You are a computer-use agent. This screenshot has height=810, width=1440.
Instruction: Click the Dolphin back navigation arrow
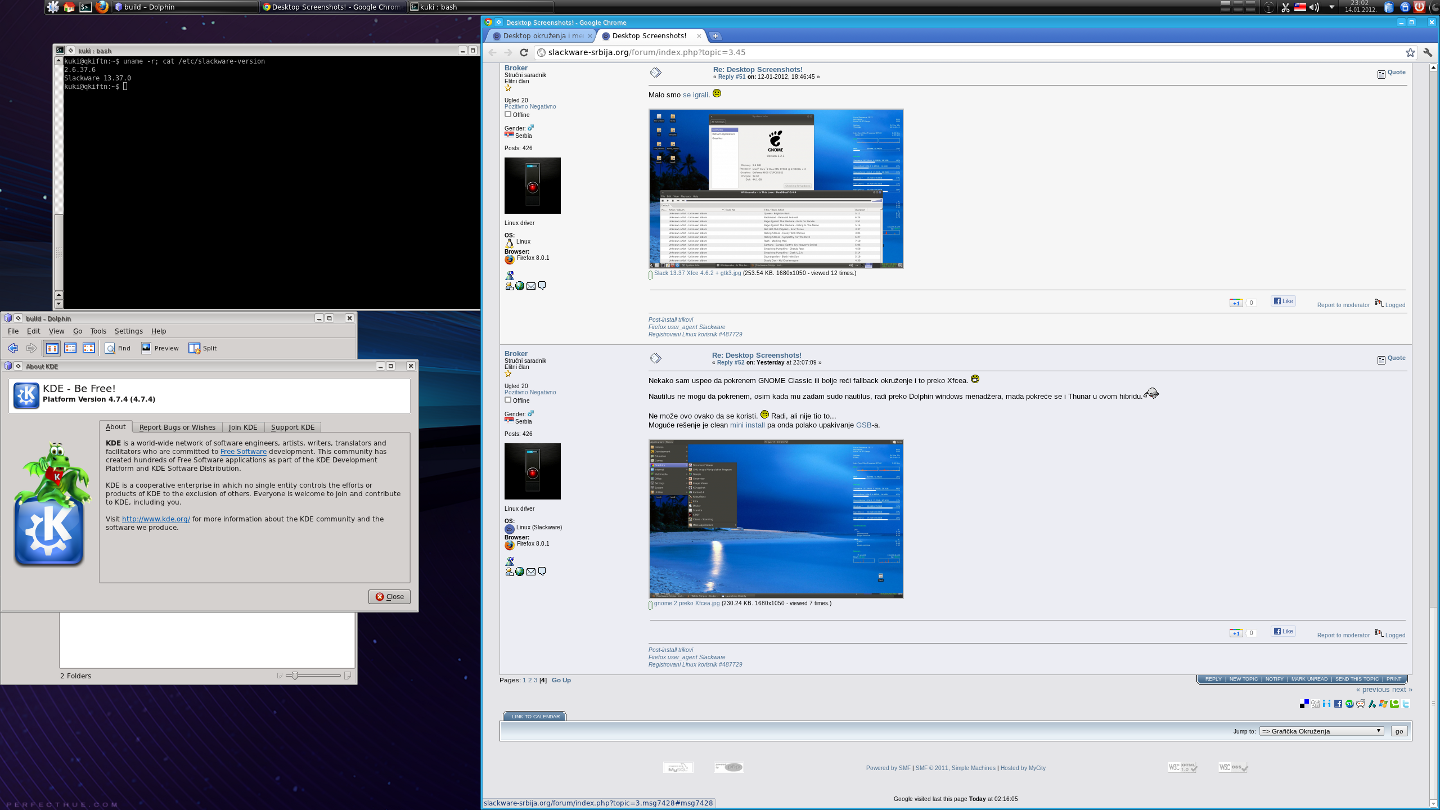pos(13,348)
